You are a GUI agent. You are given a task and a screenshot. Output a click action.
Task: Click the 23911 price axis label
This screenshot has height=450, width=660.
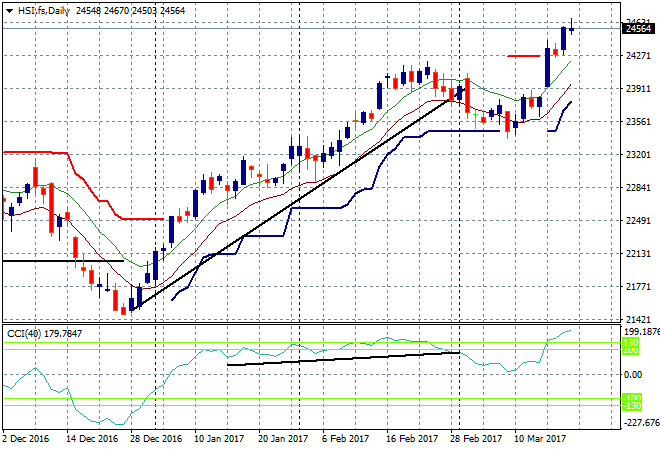click(x=638, y=89)
